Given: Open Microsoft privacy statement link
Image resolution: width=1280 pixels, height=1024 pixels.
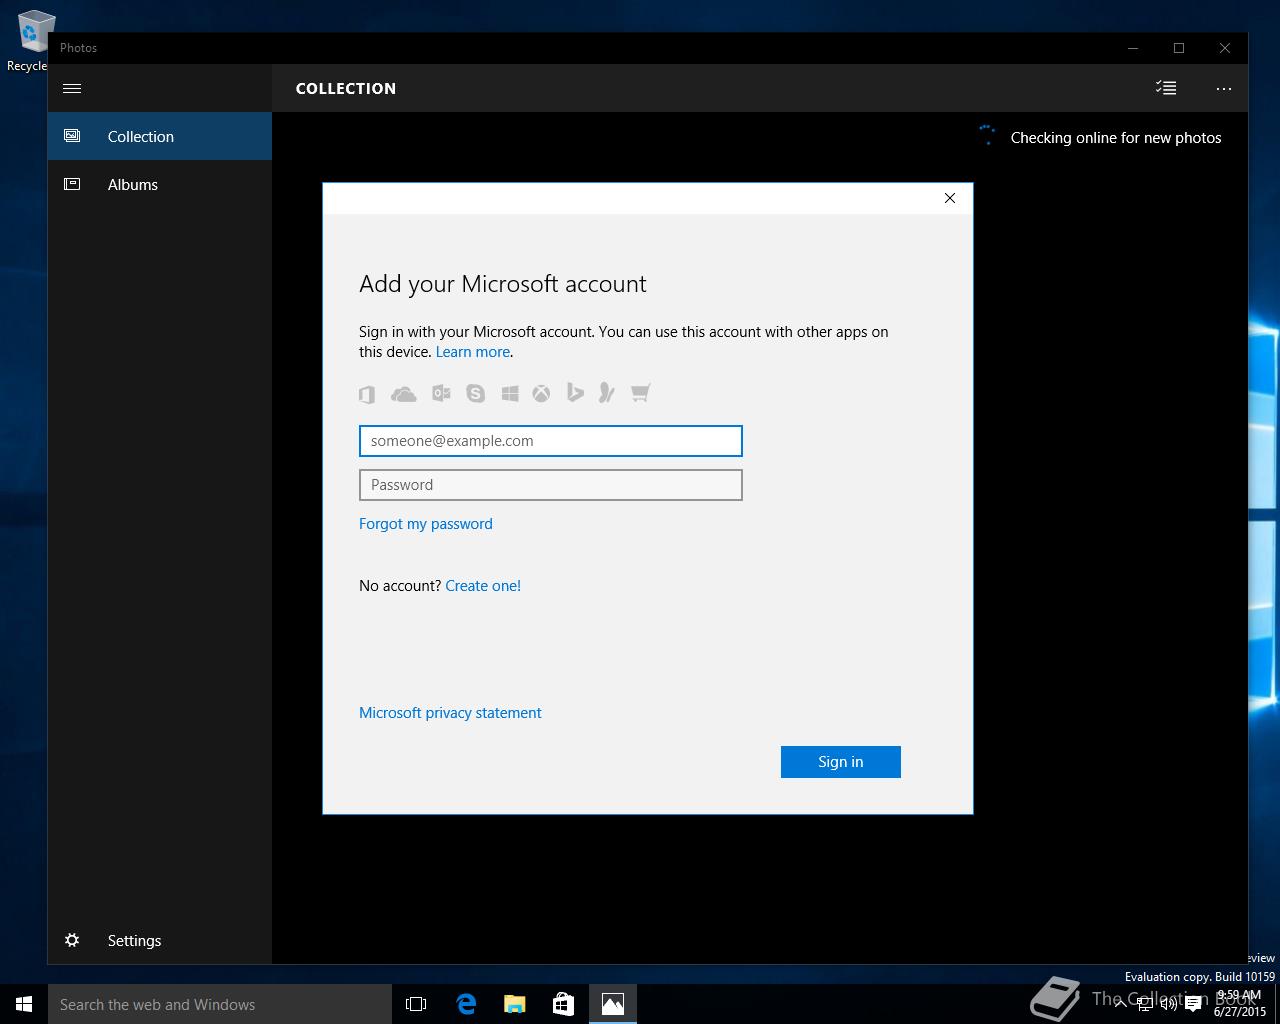Looking at the screenshot, I should click(x=450, y=713).
